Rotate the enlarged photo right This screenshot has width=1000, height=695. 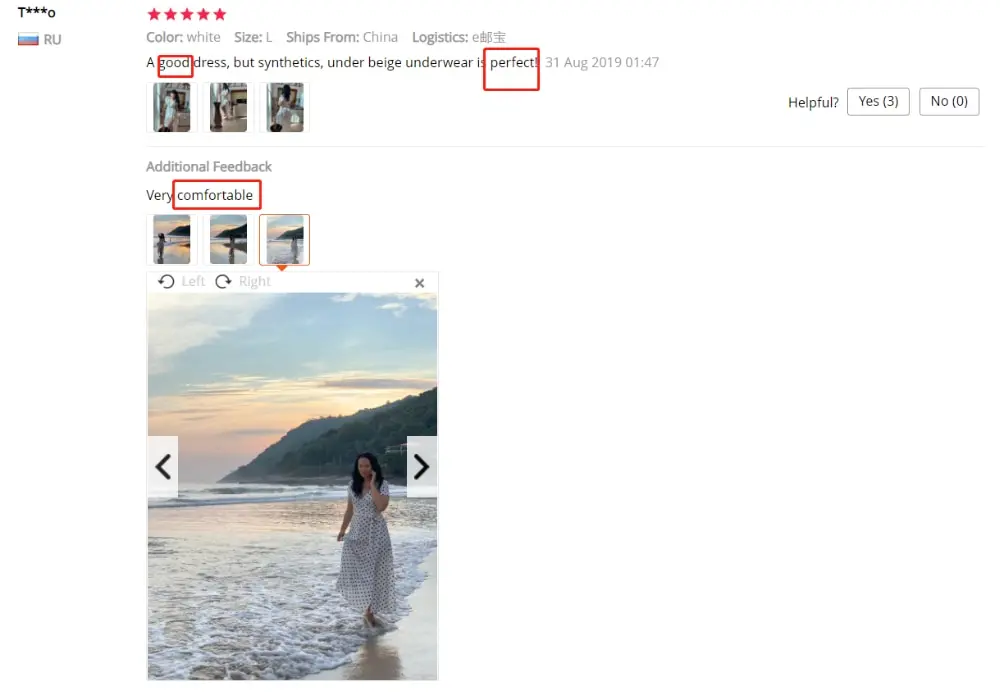(243, 281)
